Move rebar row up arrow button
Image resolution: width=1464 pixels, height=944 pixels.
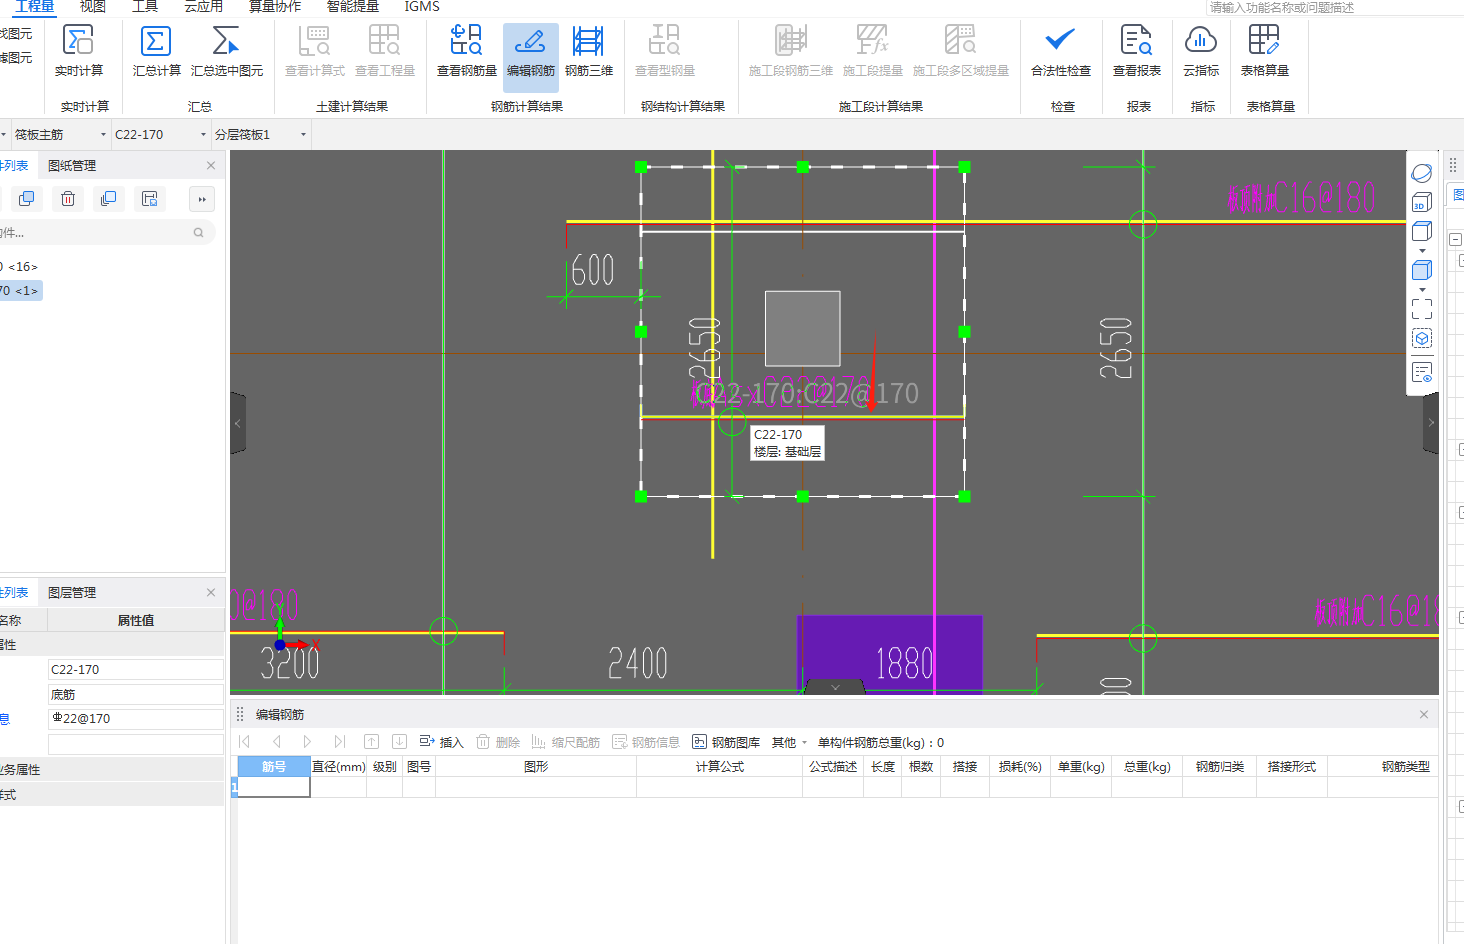click(371, 742)
